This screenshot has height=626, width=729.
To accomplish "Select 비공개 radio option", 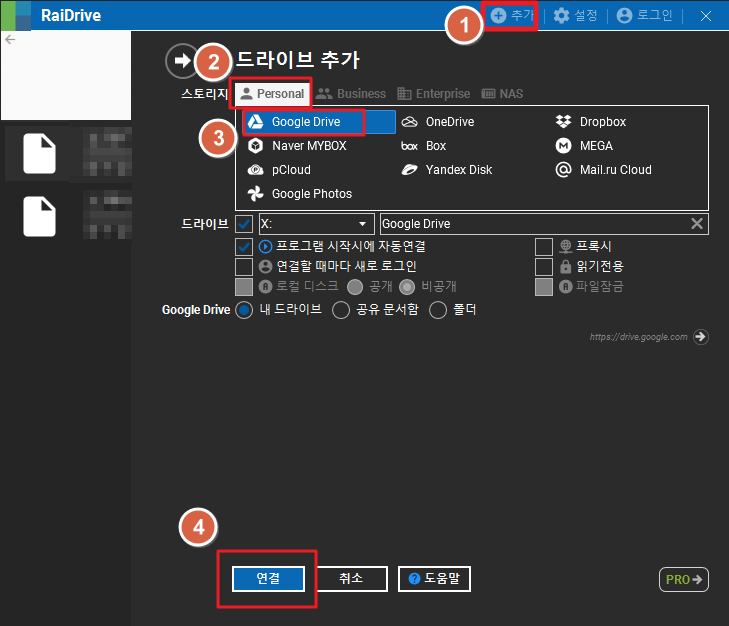I will (407, 287).
